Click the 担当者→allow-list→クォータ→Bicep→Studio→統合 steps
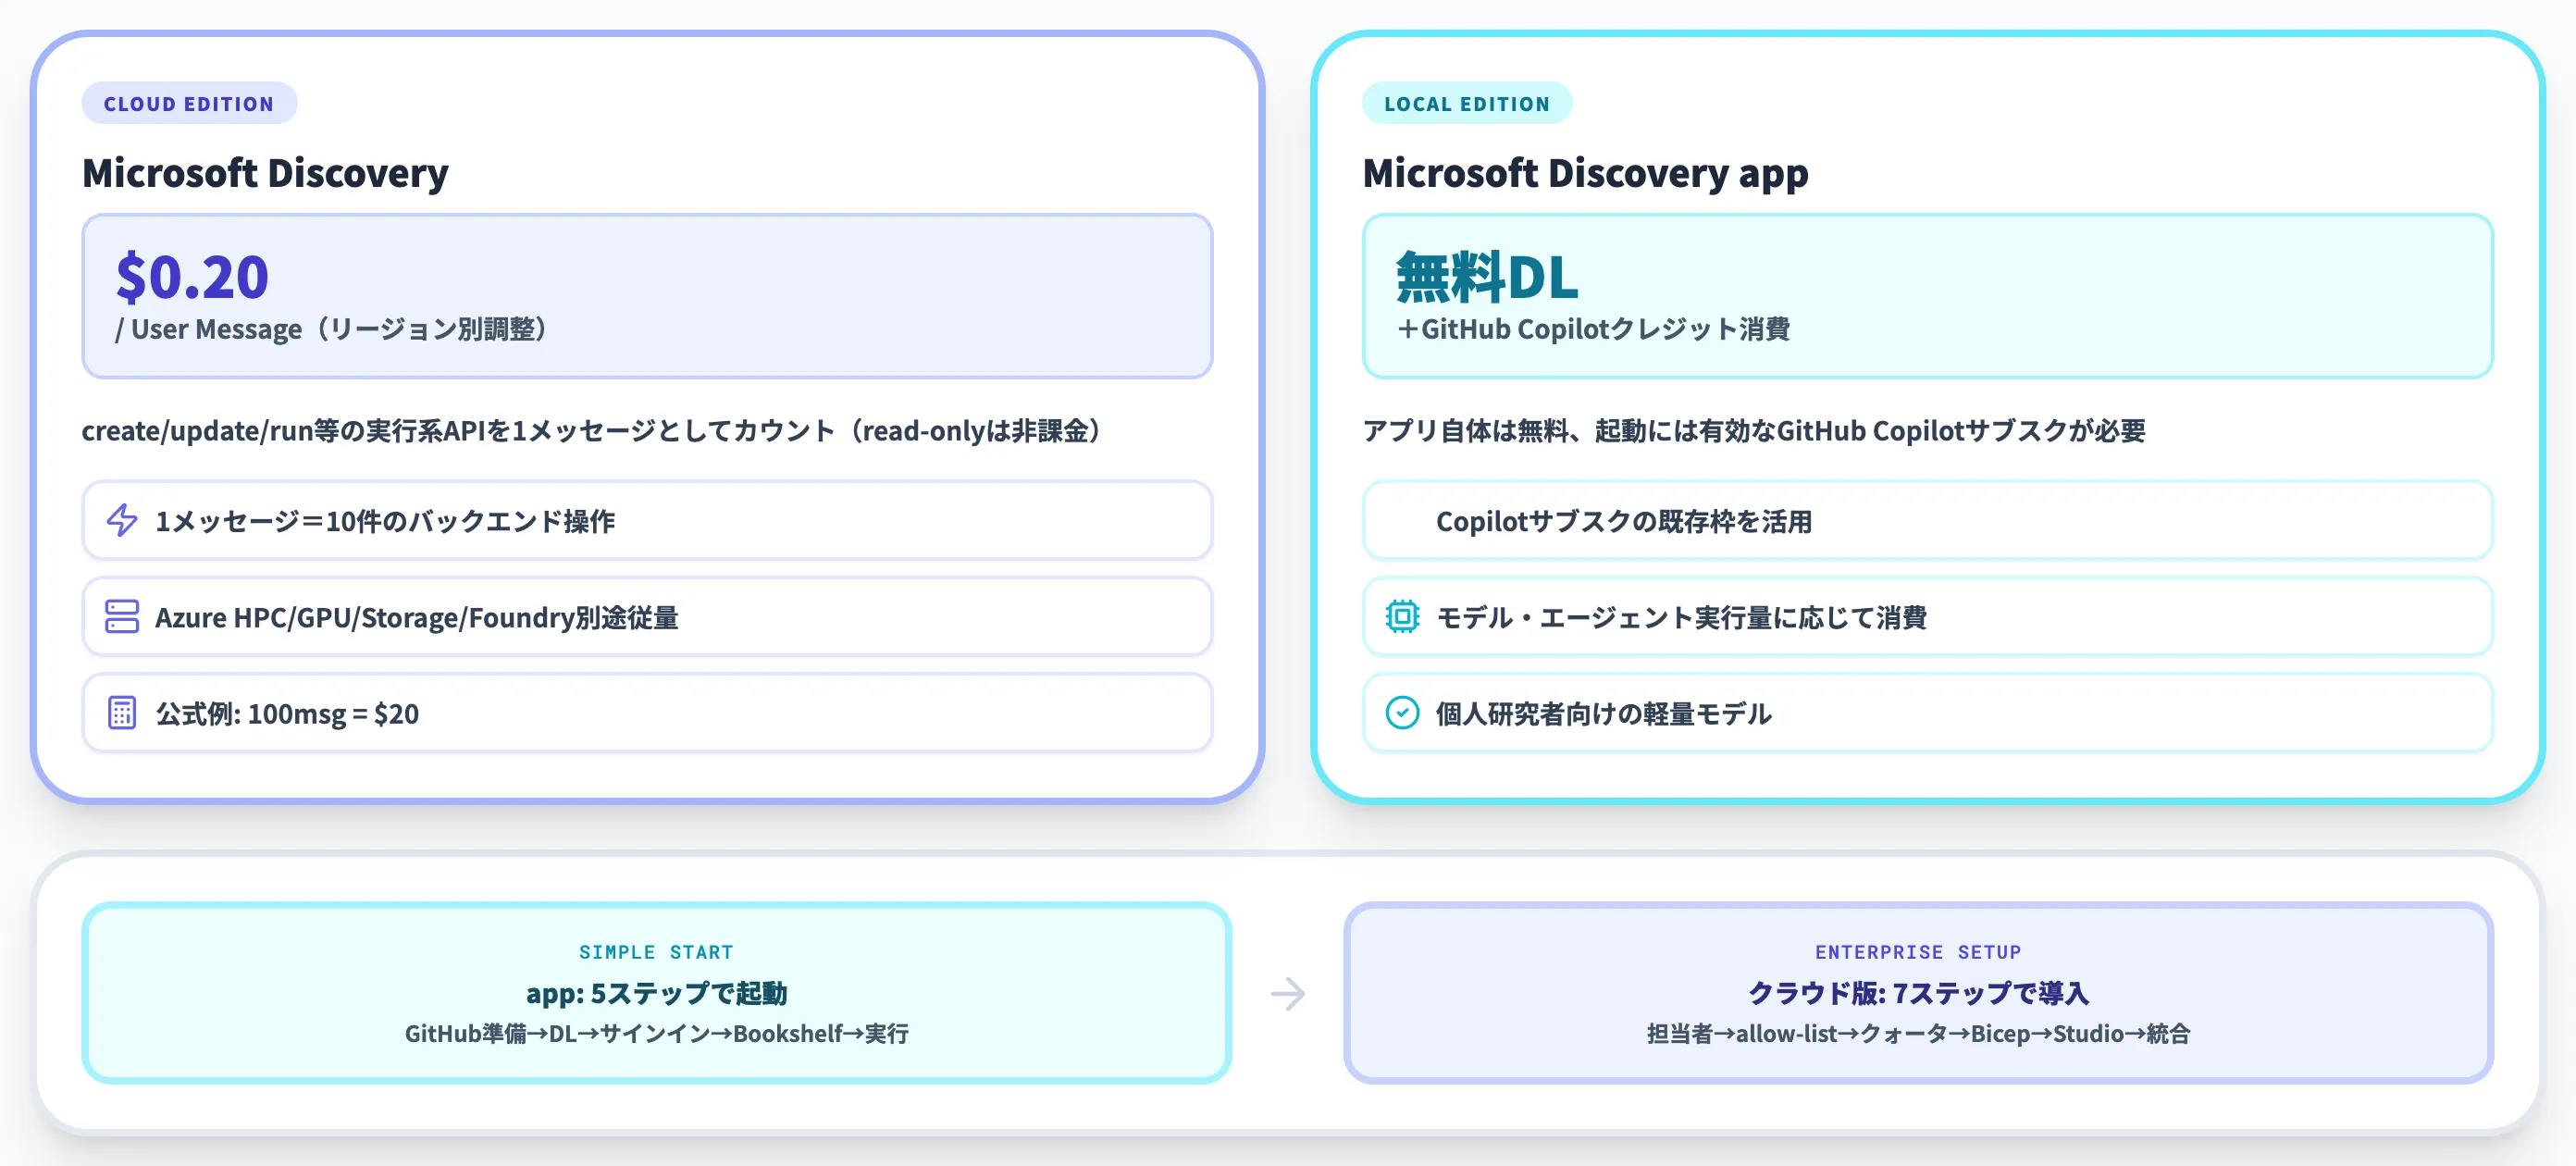Viewport: 2576px width, 1166px height. click(x=1918, y=1033)
